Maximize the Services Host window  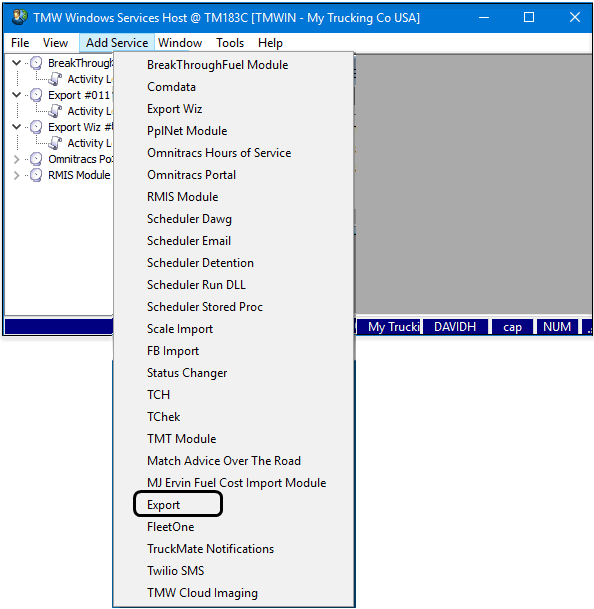point(529,17)
